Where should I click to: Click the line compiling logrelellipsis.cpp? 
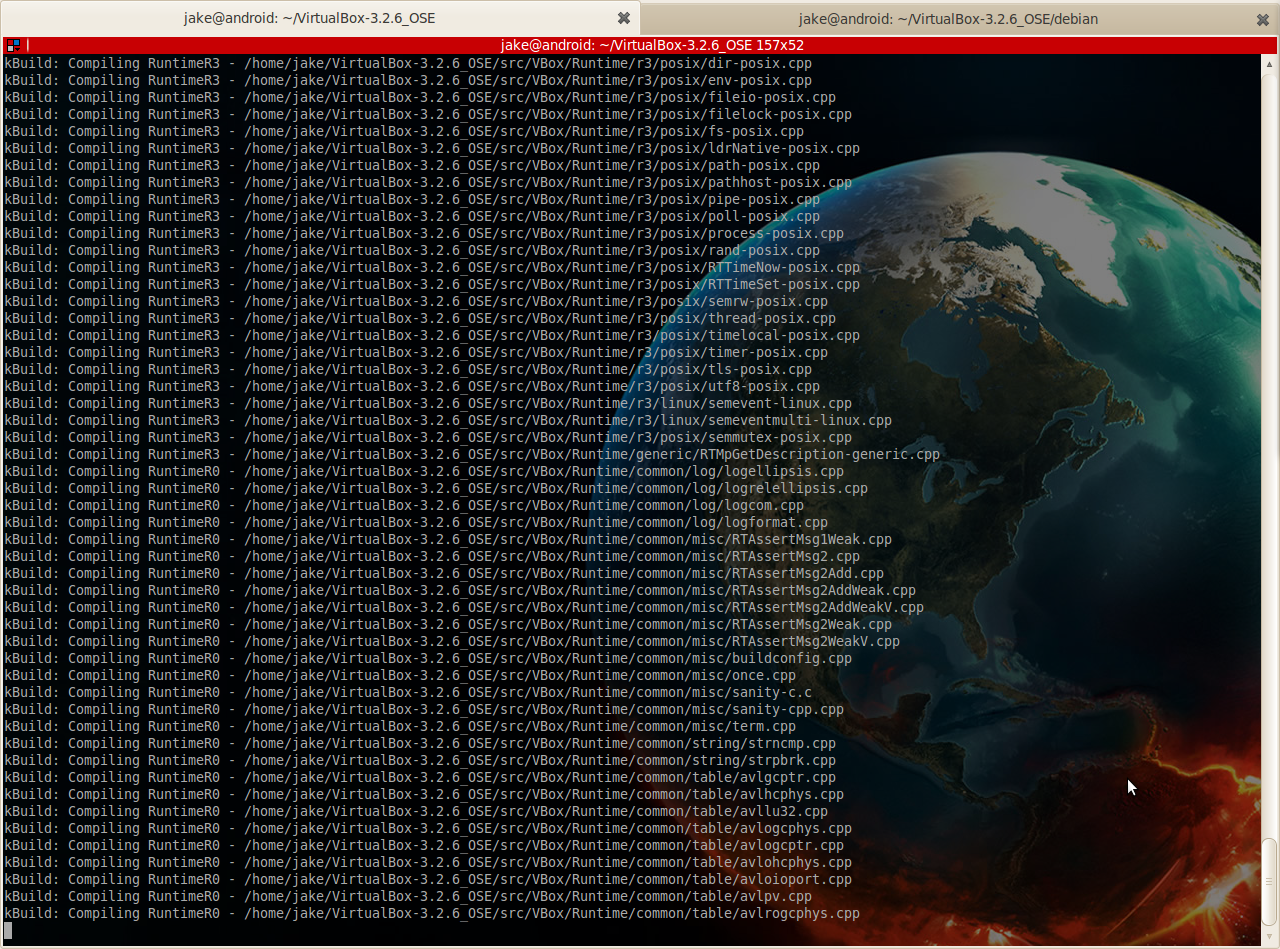436,488
